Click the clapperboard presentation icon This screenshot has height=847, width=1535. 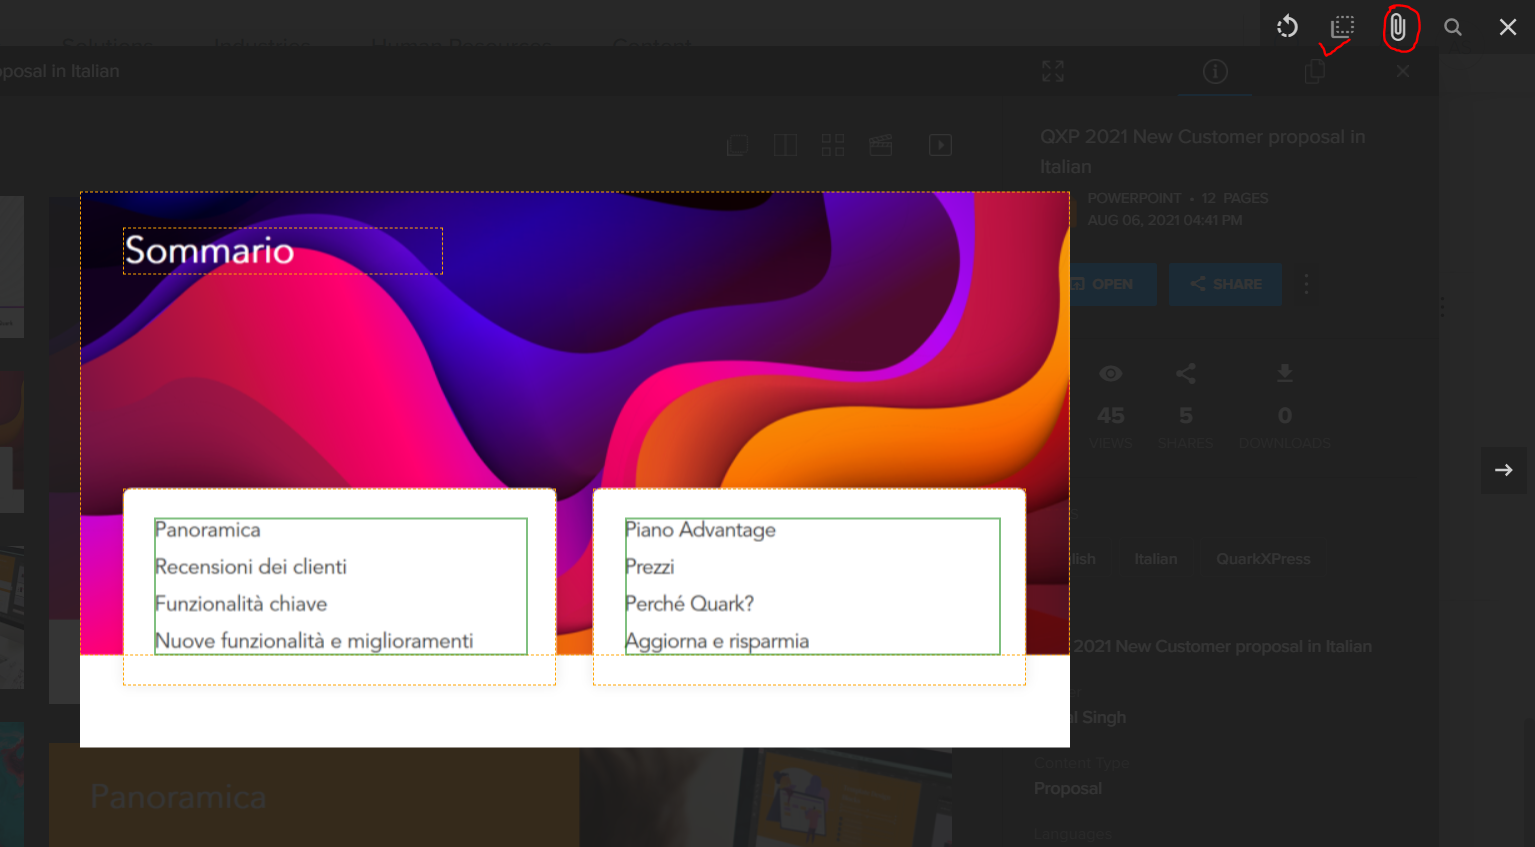[881, 146]
